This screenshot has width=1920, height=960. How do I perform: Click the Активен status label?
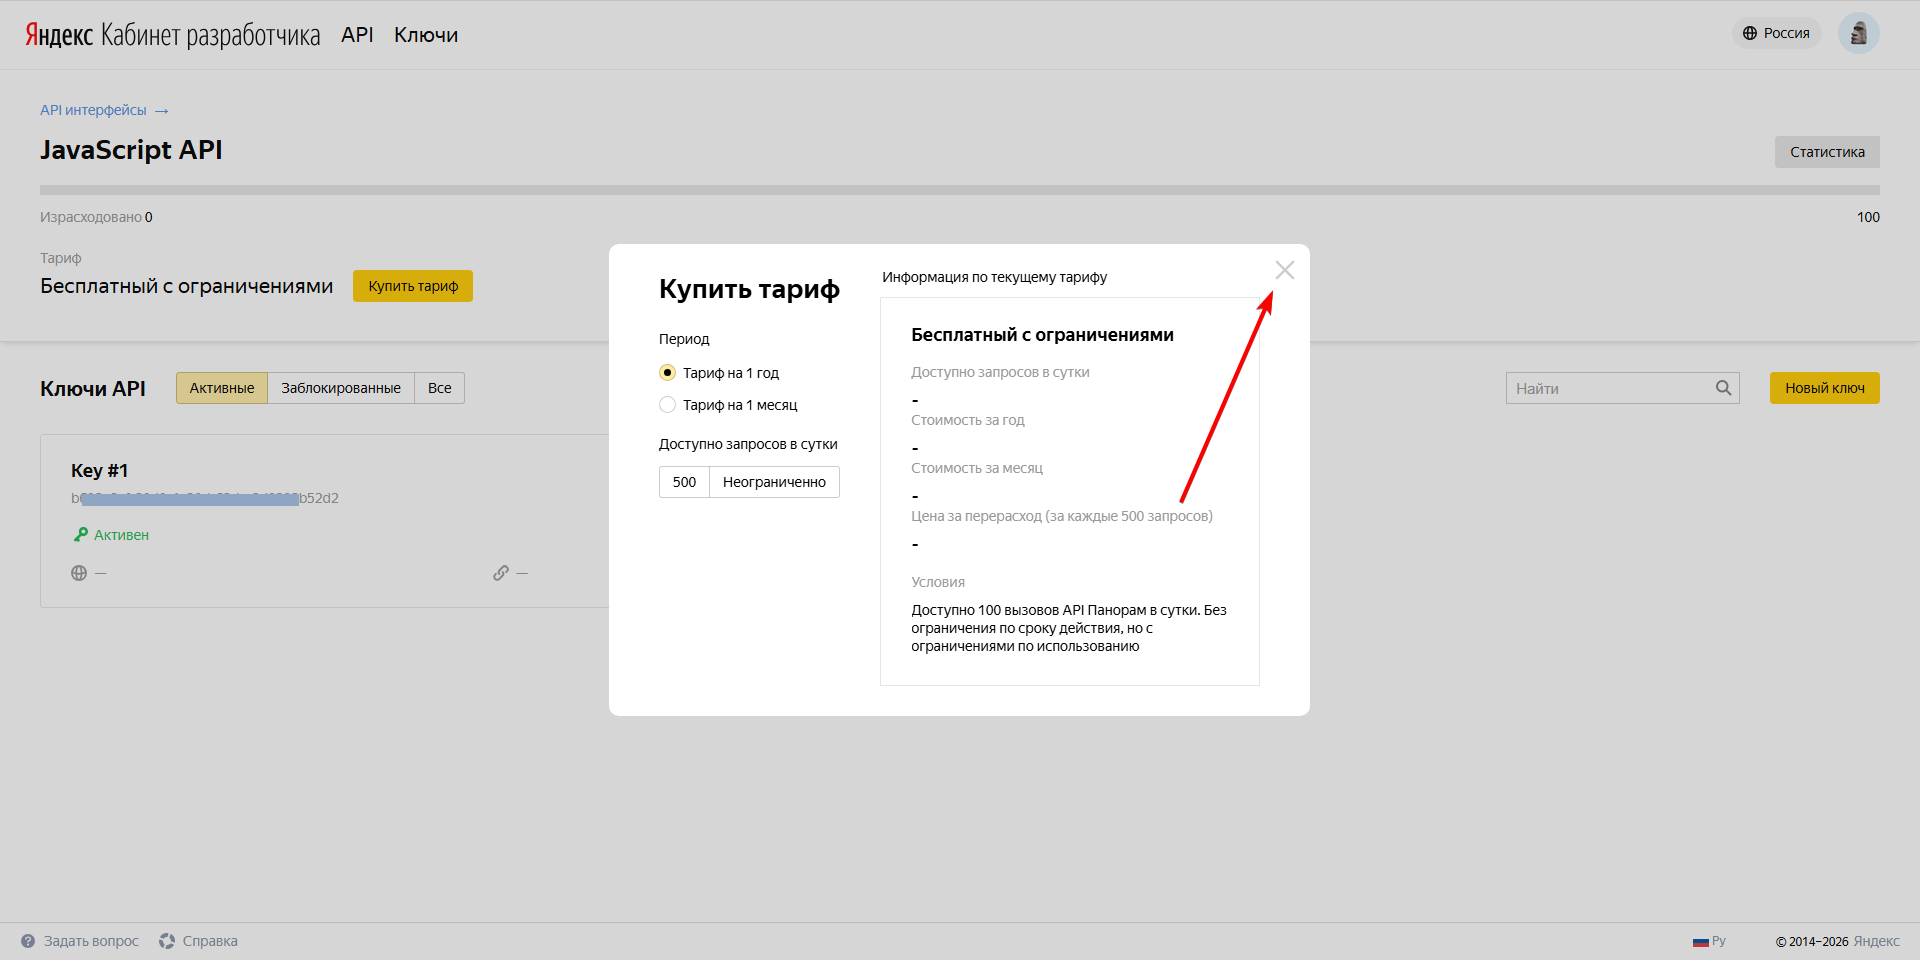pos(121,535)
